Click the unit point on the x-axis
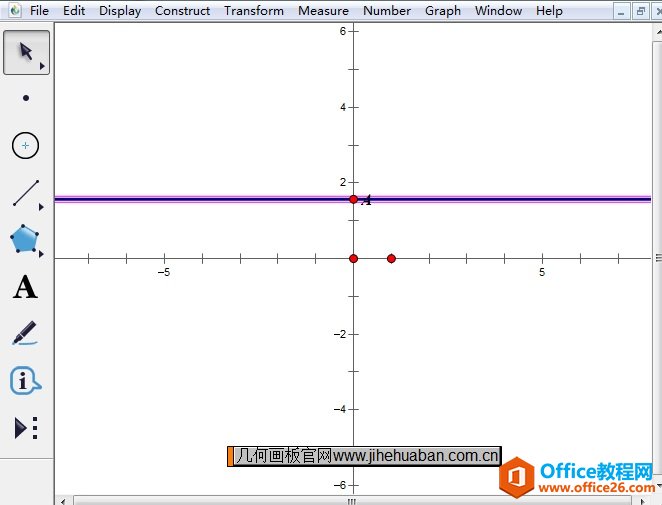The width and height of the screenshot is (662, 505). (391, 258)
